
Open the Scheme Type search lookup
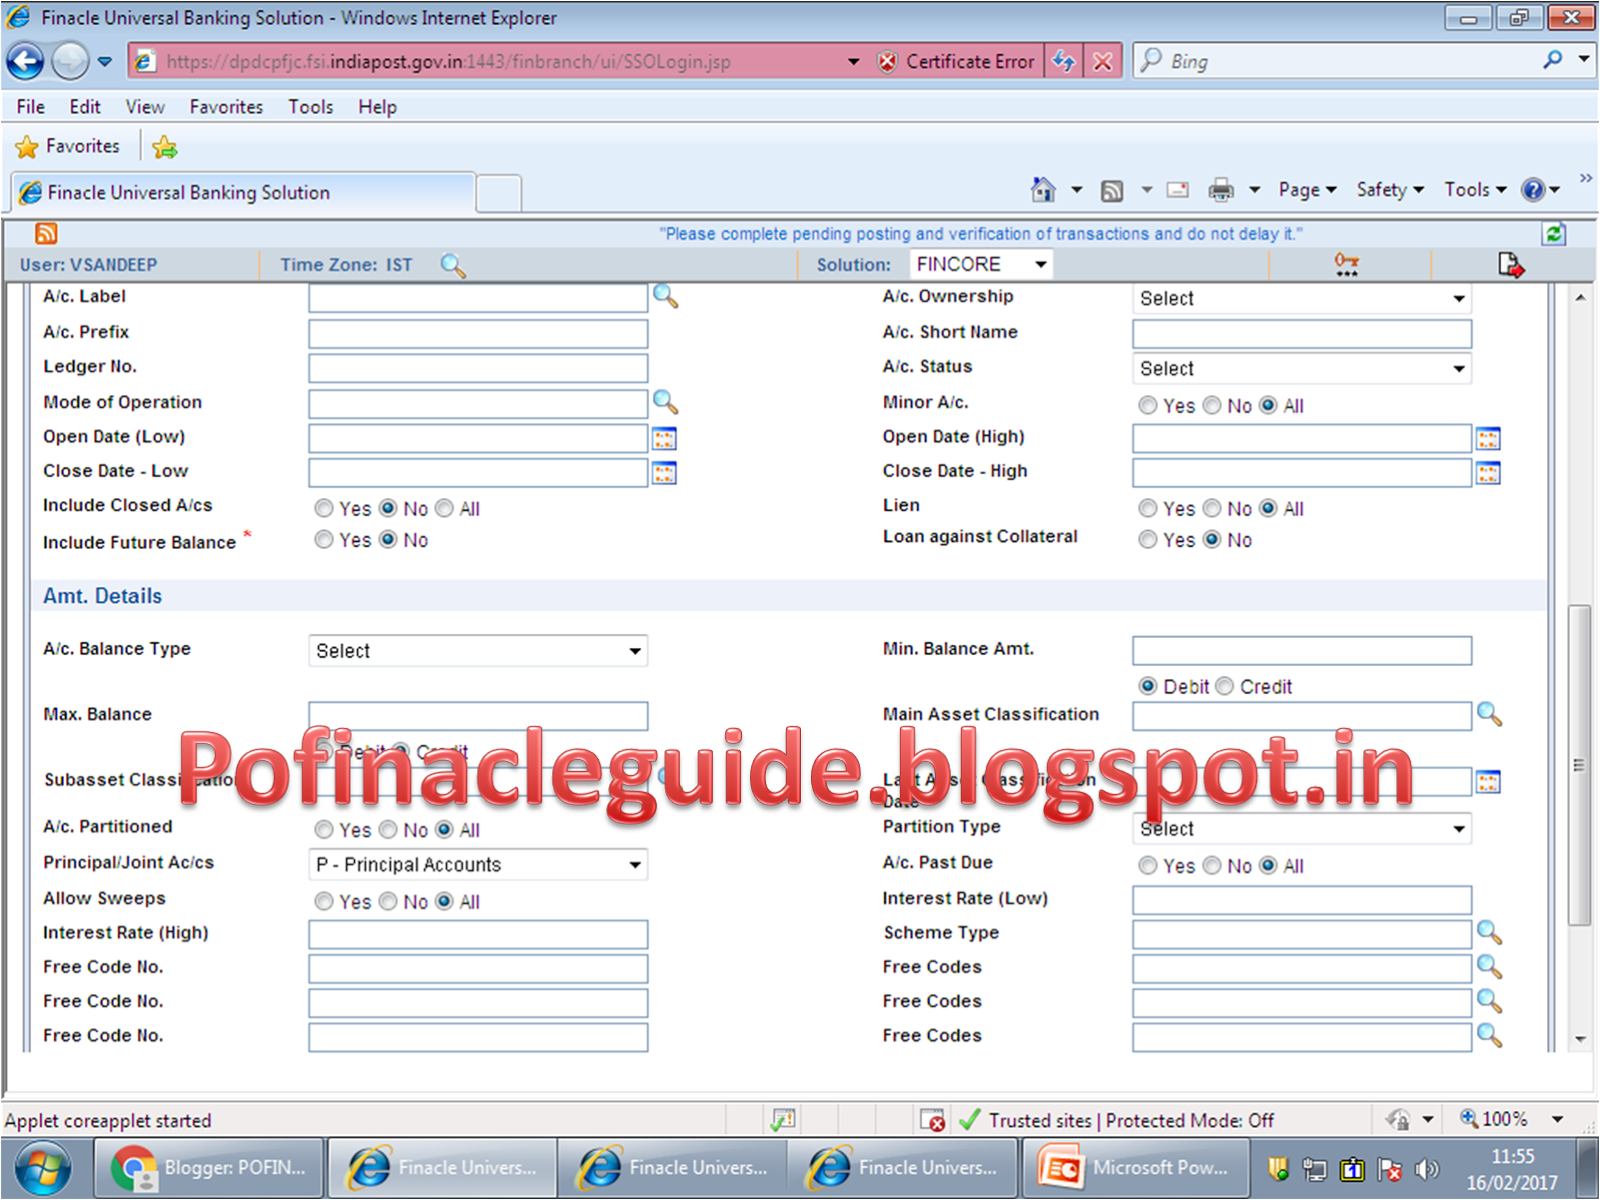(x=1490, y=933)
